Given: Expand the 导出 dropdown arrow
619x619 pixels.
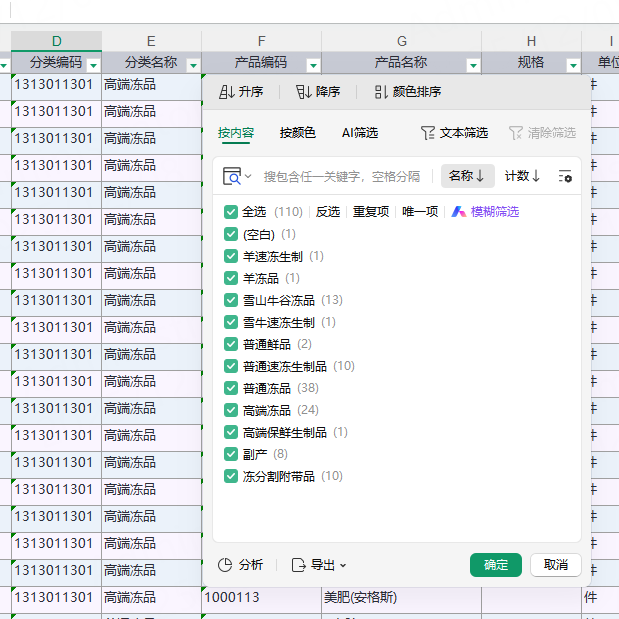Looking at the screenshot, I should (343, 565).
